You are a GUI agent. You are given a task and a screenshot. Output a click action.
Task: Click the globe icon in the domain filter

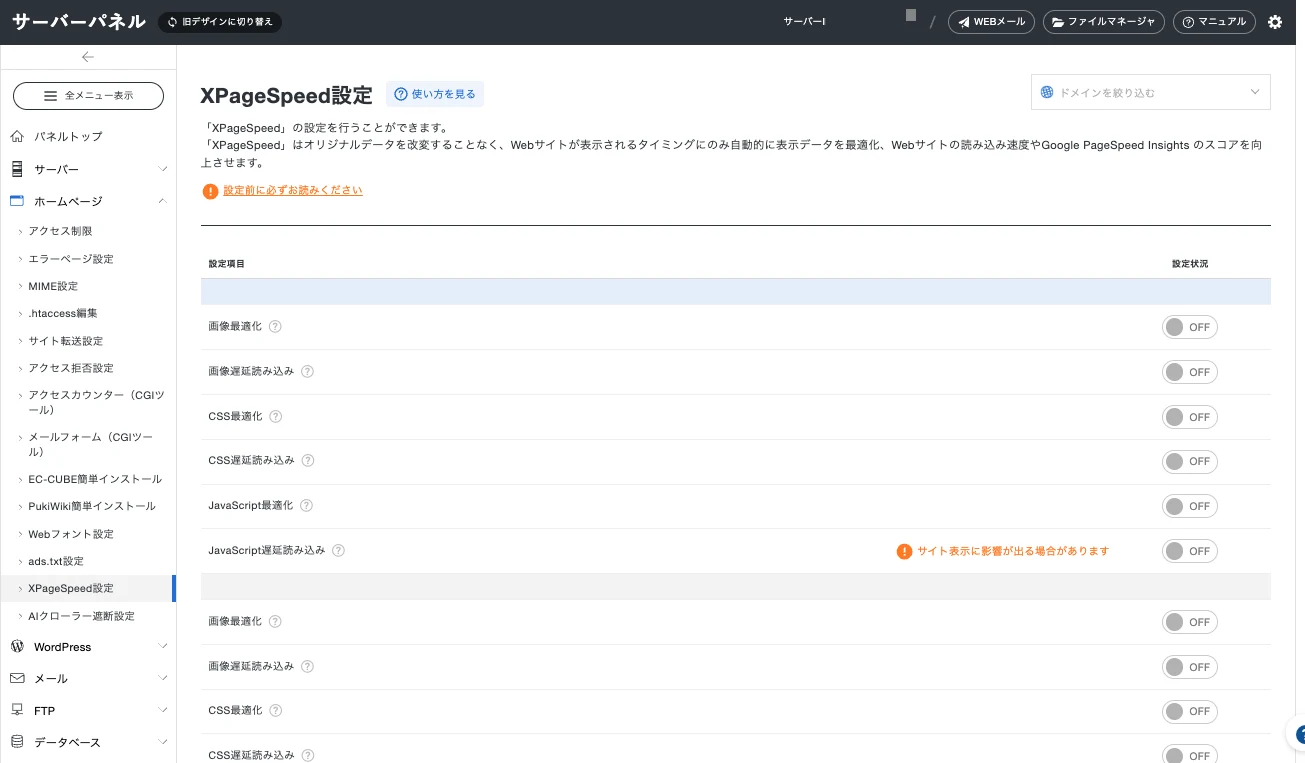pos(1047,92)
